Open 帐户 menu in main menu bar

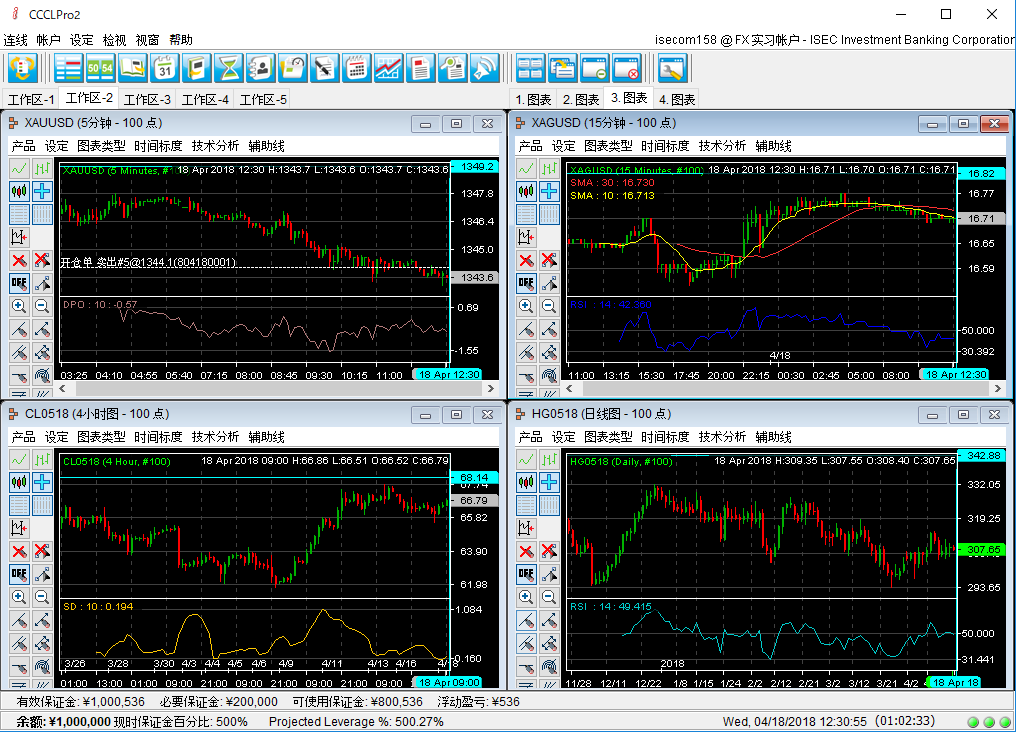(x=49, y=40)
